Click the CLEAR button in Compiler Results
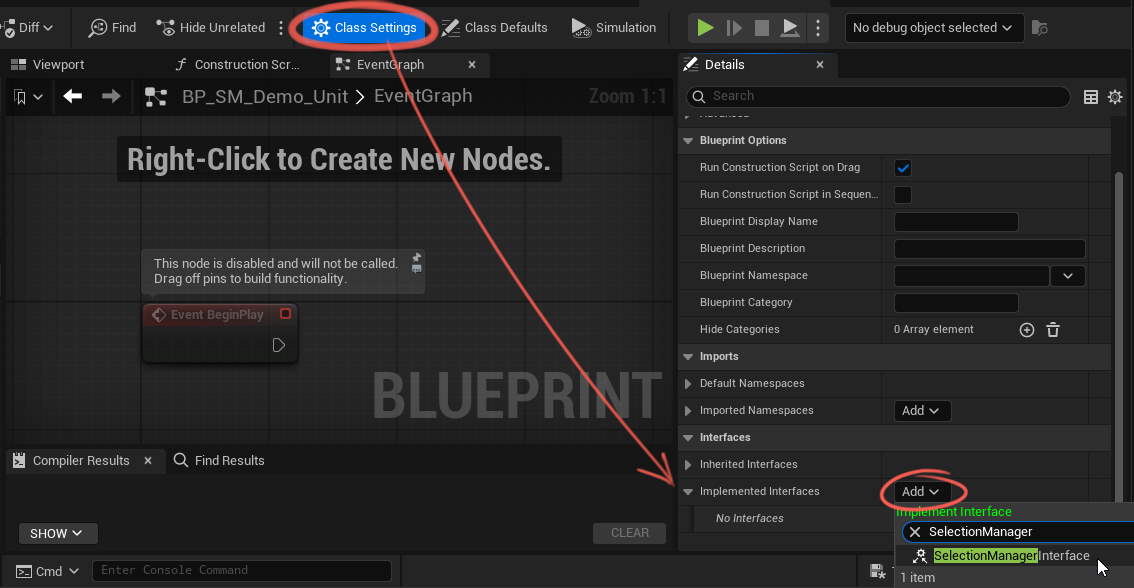 point(629,533)
